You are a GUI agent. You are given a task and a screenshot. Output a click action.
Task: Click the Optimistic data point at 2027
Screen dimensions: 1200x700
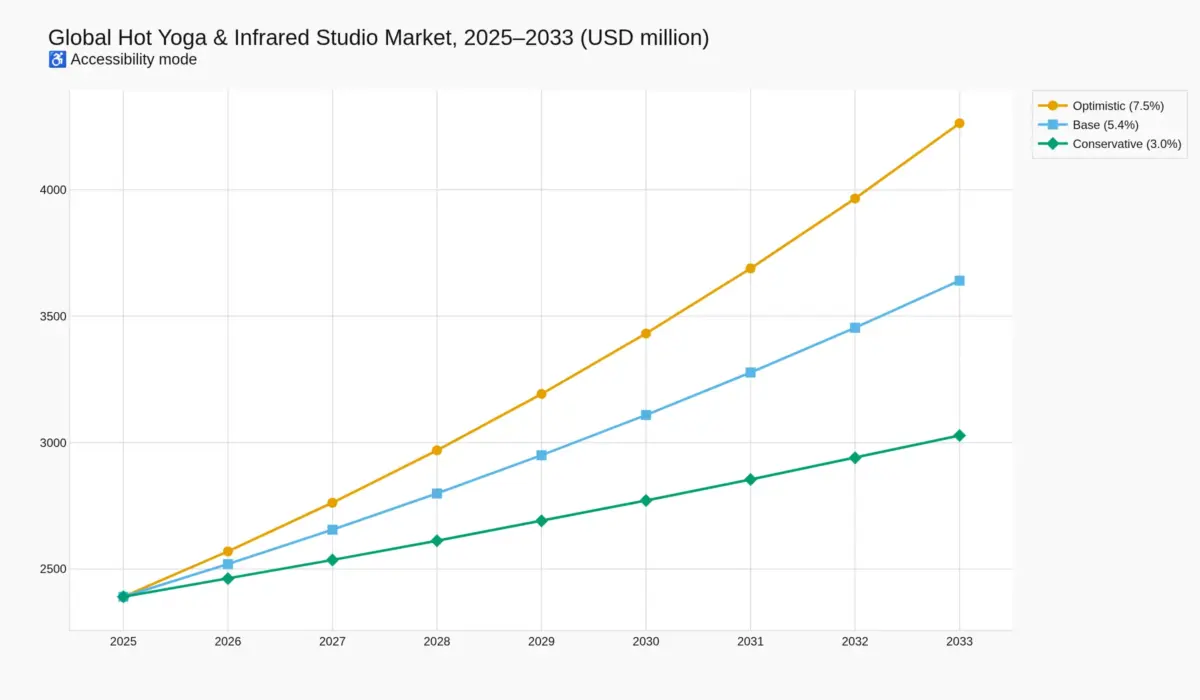tap(332, 502)
